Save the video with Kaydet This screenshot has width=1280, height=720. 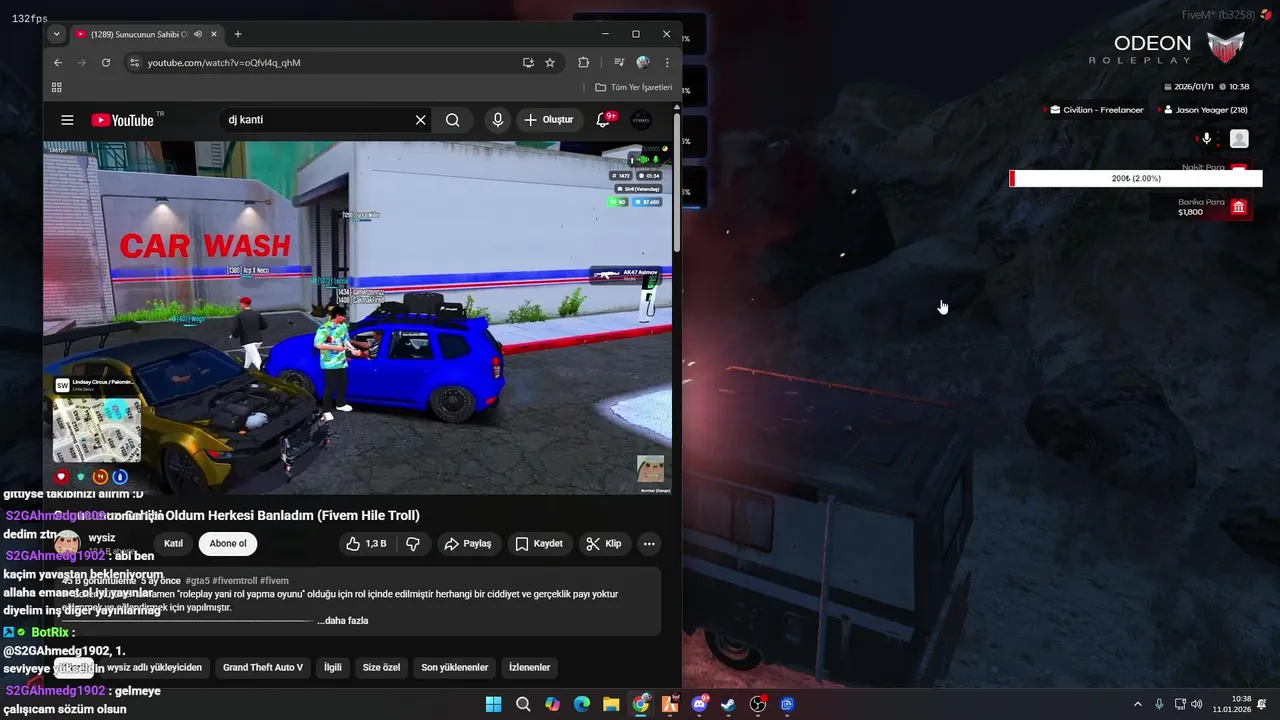pyautogui.click(x=539, y=544)
